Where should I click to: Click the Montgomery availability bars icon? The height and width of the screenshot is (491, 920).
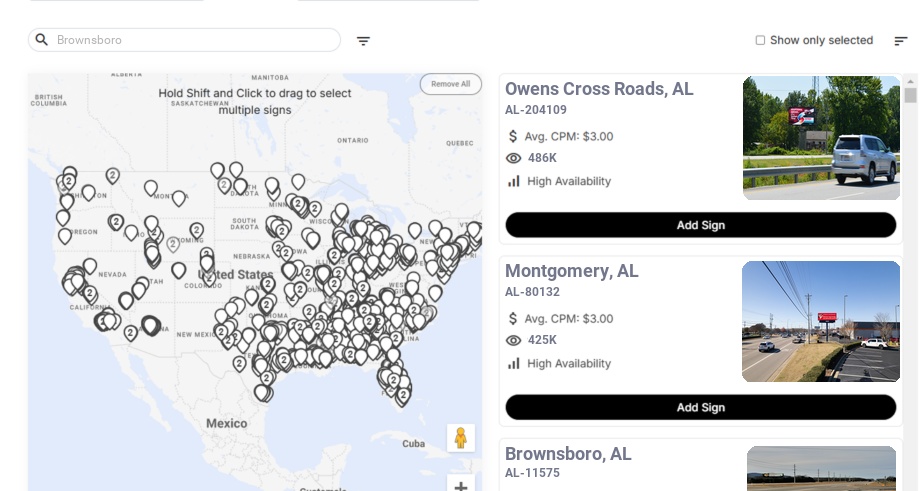[x=514, y=363]
